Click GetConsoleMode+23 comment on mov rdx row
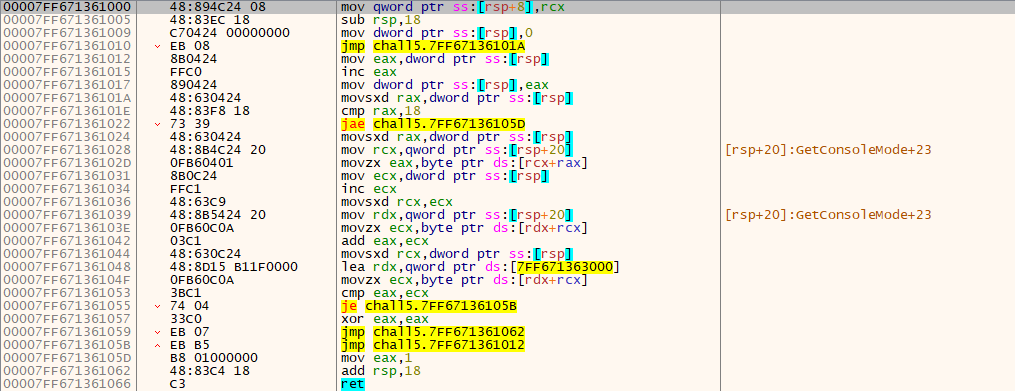The width and height of the screenshot is (1015, 391). [828, 214]
